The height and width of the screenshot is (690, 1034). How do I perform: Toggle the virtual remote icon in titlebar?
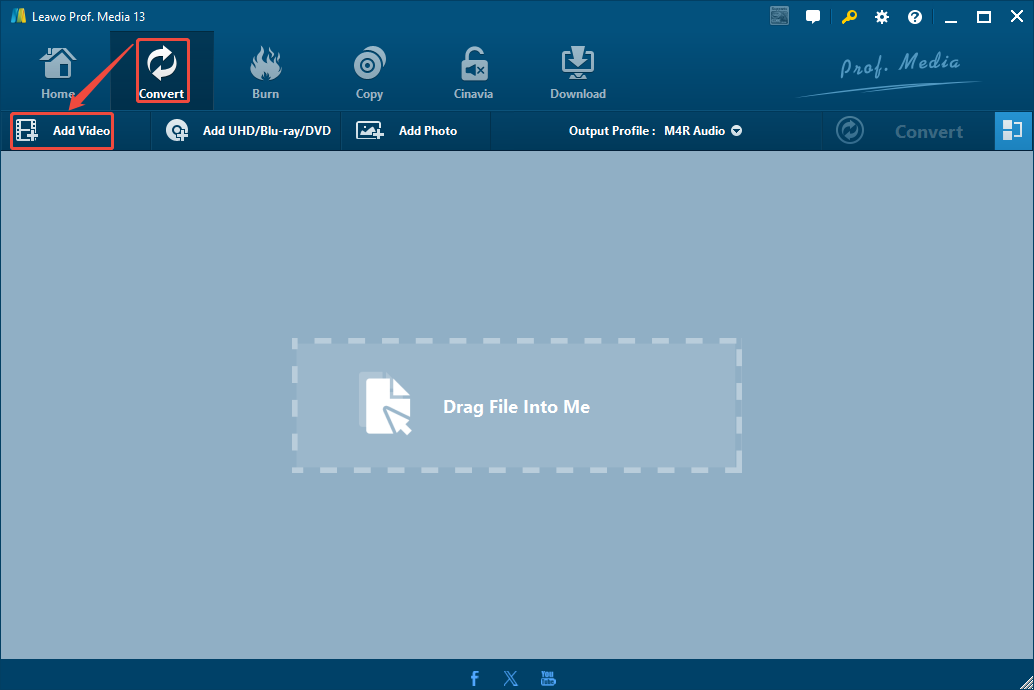click(x=779, y=16)
